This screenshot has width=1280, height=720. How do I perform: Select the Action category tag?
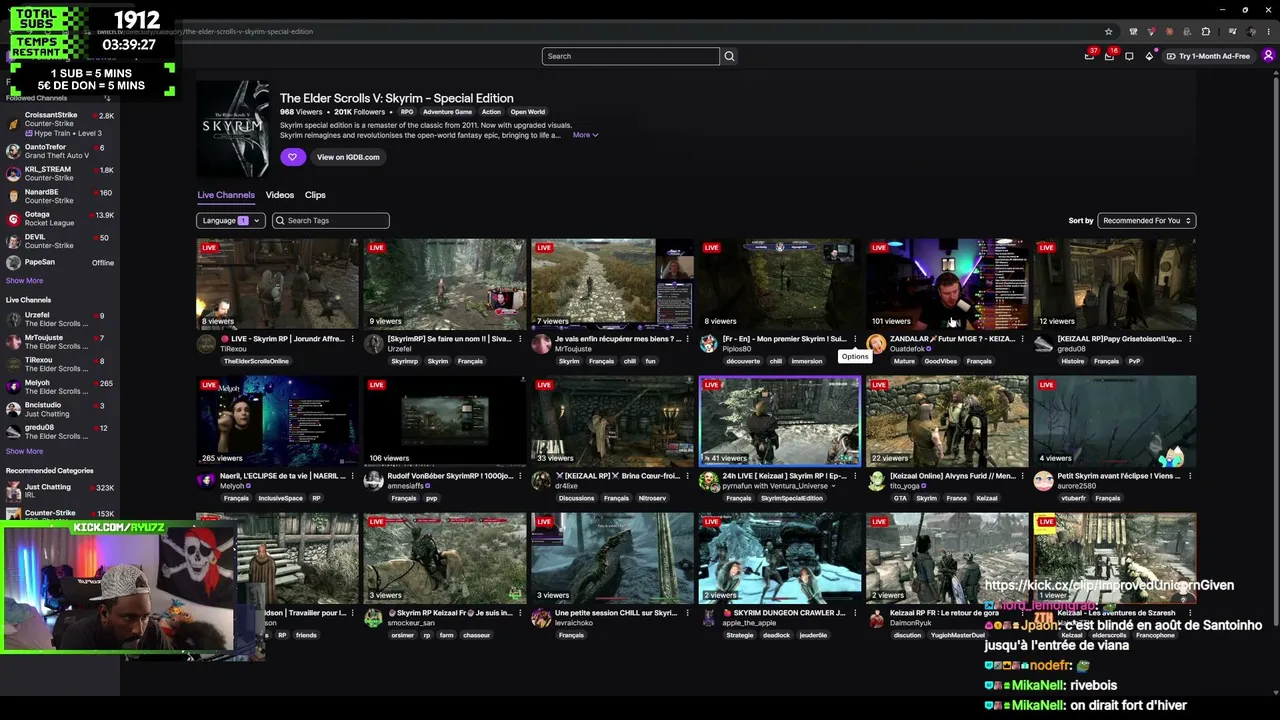(x=491, y=112)
